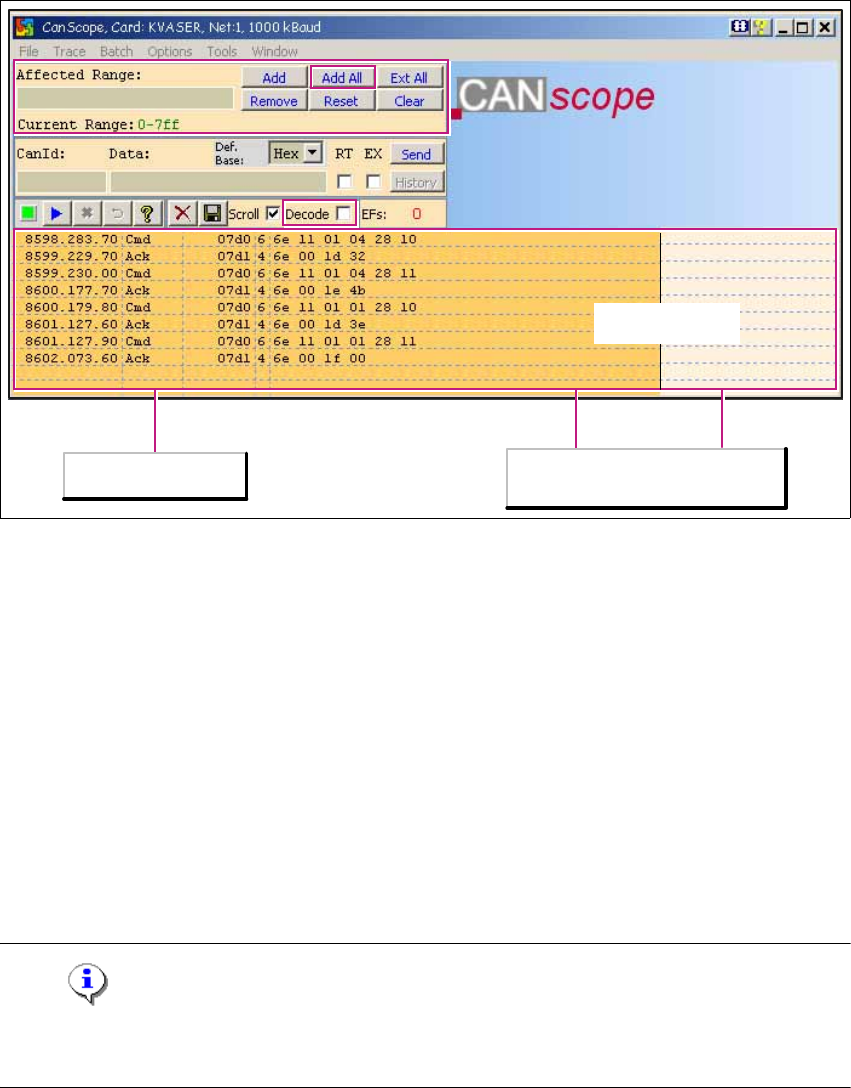Open the Trace menu
Viewport: 851px width, 1088px height.
coord(69,51)
